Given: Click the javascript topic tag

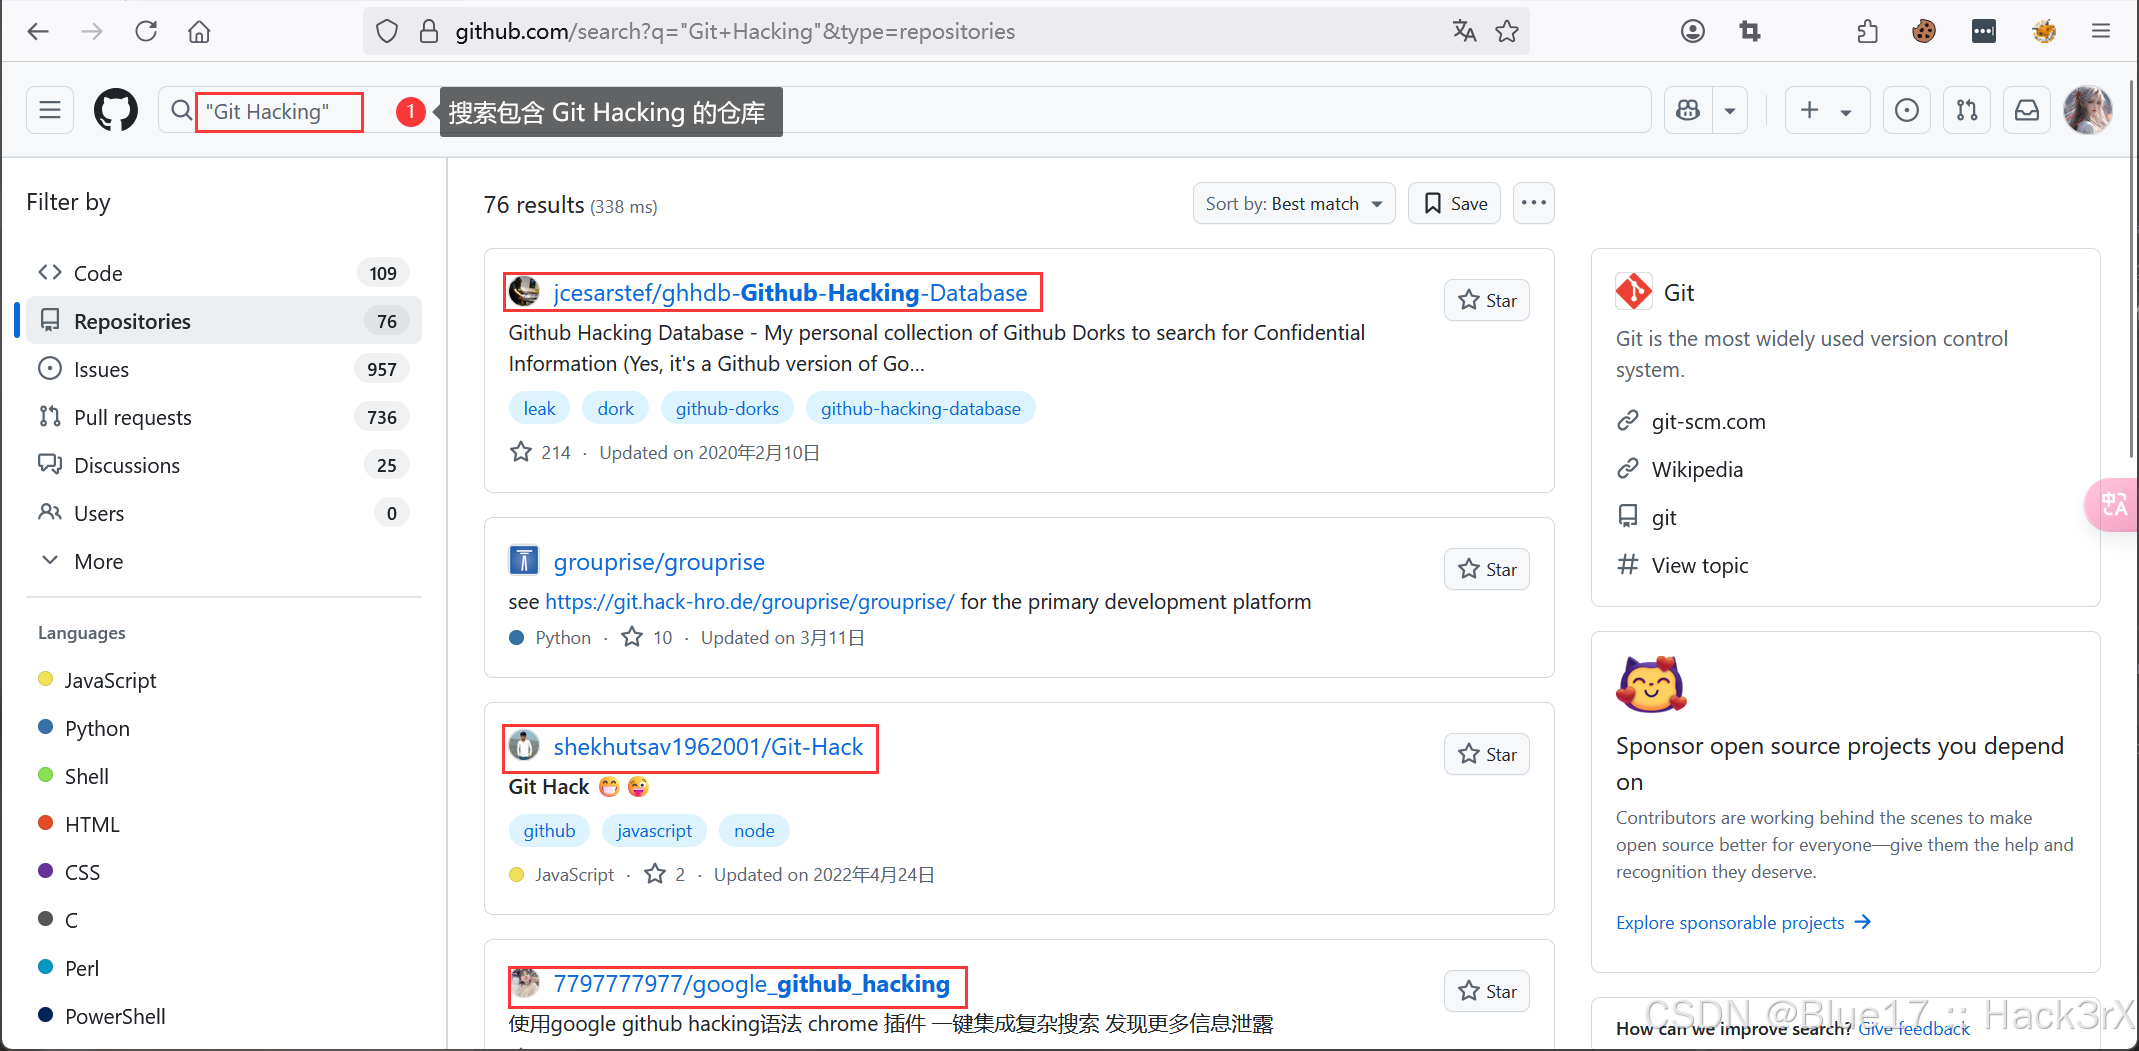Looking at the screenshot, I should click(x=654, y=830).
